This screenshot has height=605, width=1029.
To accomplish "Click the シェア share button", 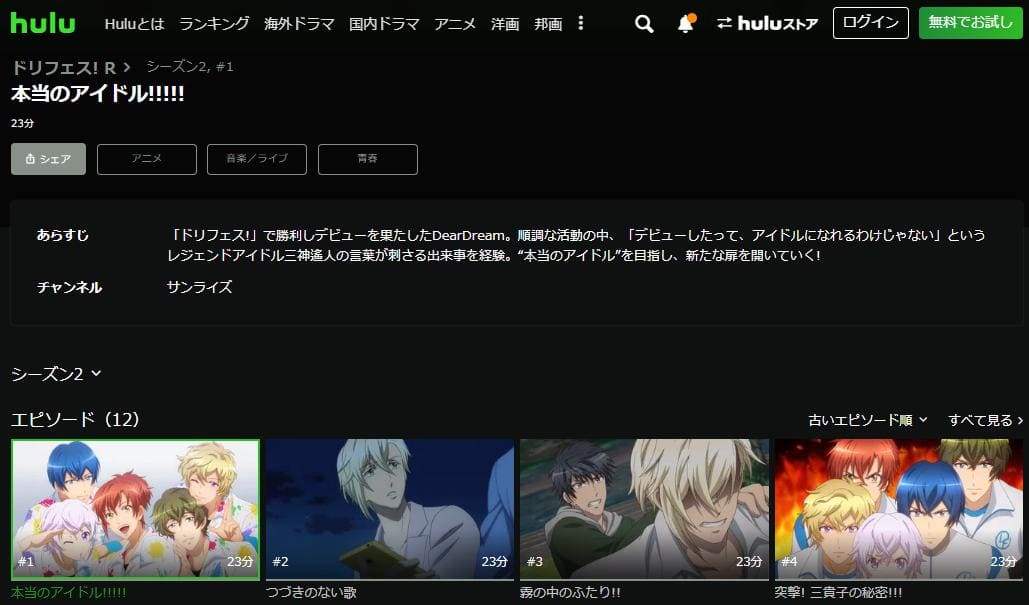I will pos(49,159).
